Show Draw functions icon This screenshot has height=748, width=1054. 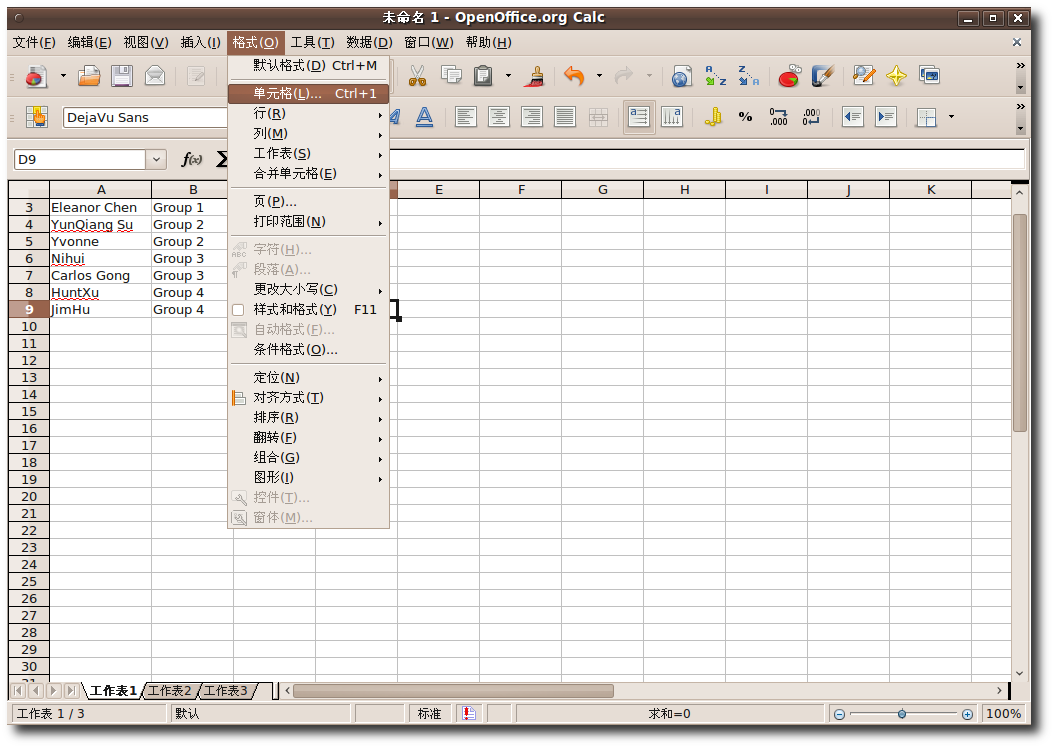tap(822, 76)
